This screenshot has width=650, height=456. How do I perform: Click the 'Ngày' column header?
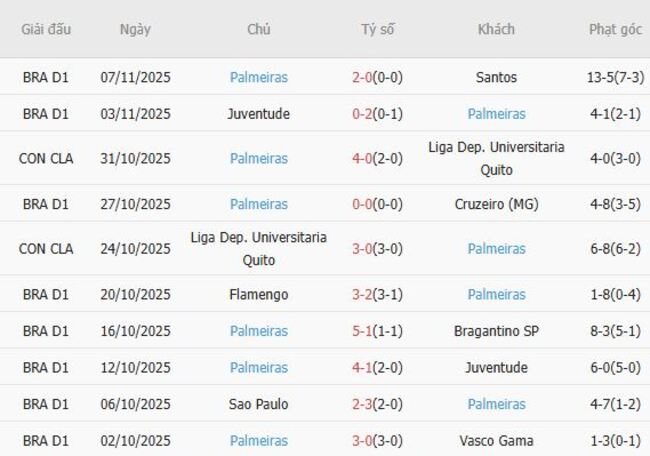(x=135, y=29)
